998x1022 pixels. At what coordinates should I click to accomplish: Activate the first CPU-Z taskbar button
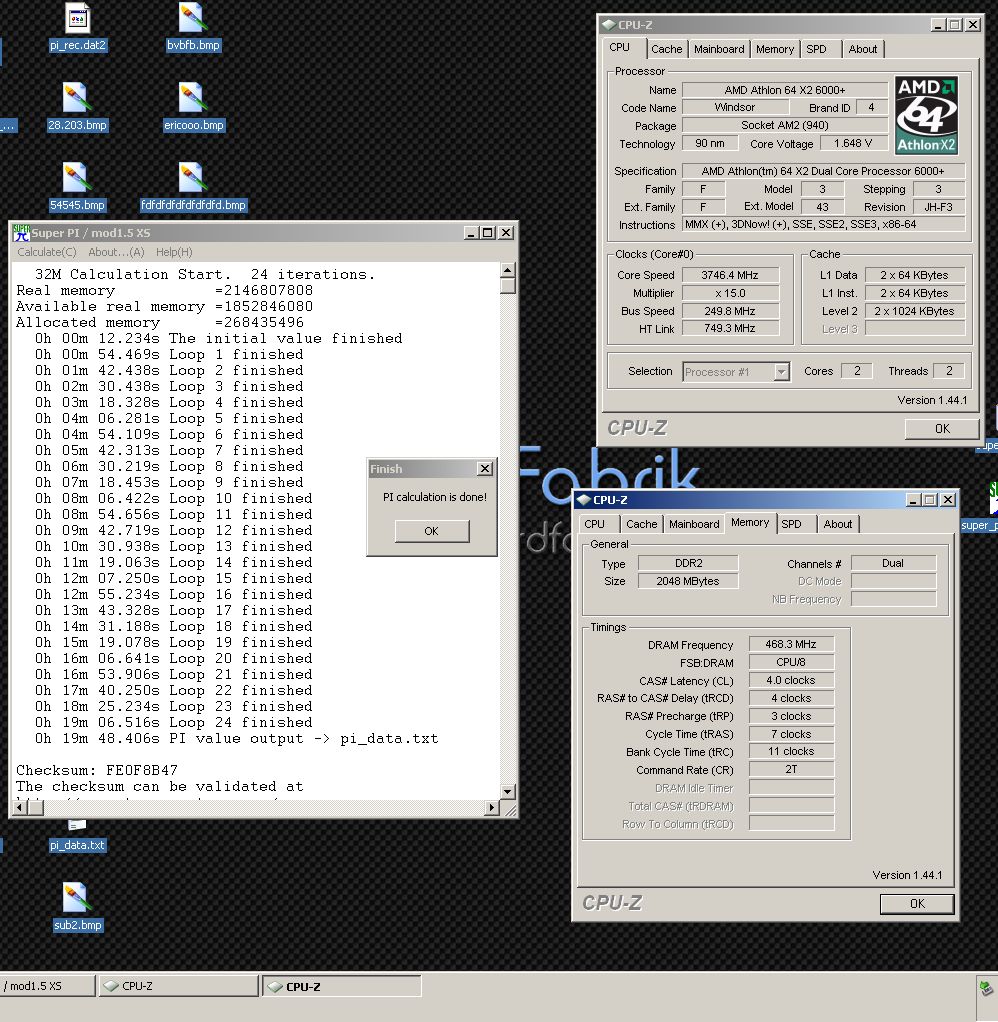(x=178, y=986)
